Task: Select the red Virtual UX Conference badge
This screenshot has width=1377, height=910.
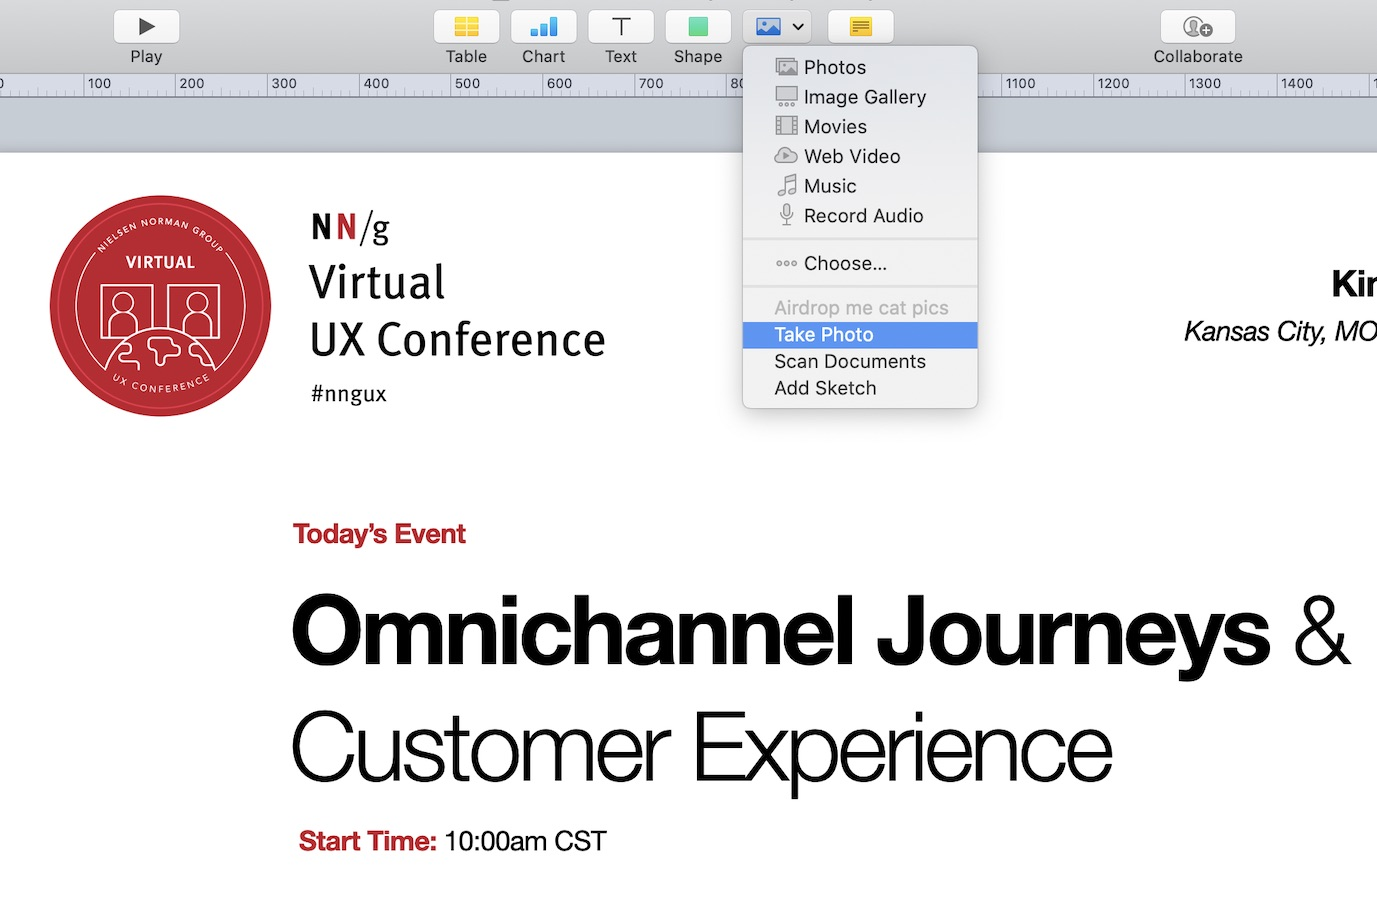Action: (x=160, y=306)
